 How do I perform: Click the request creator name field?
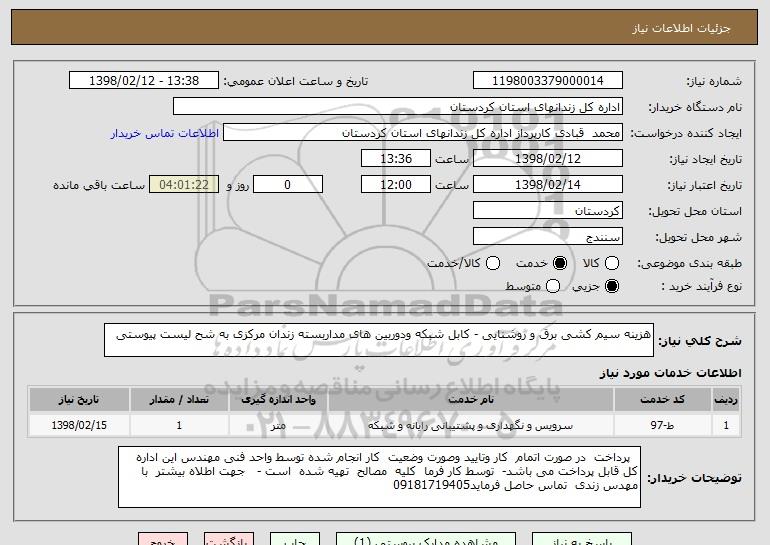point(423,133)
